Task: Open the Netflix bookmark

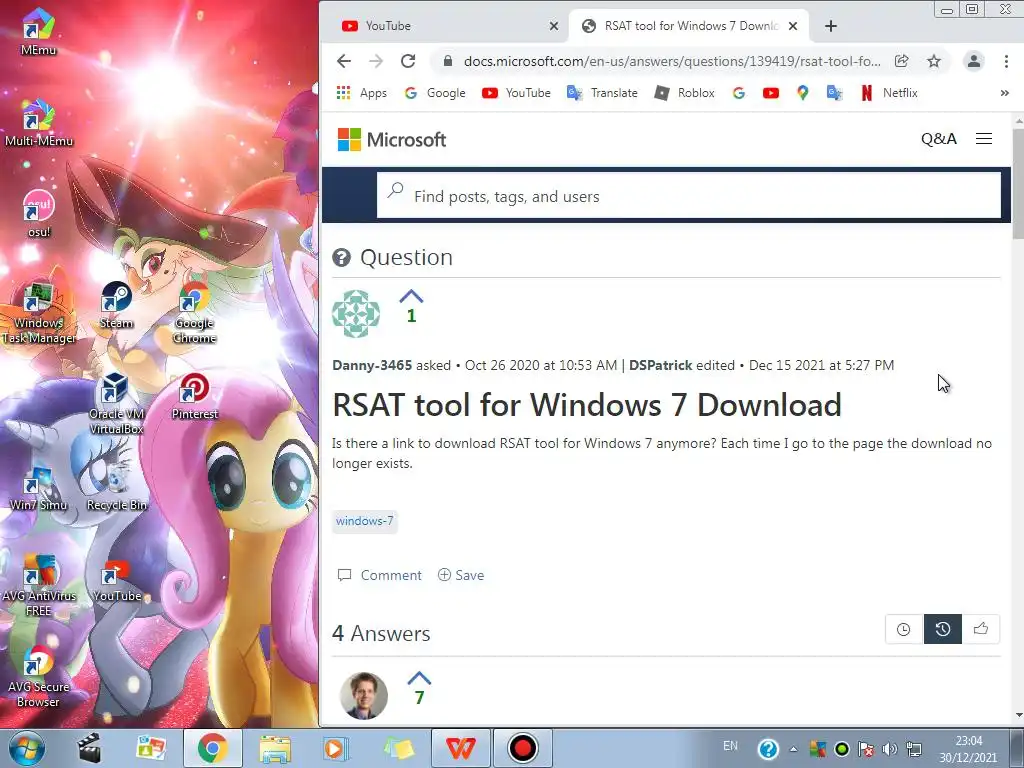Action: (889, 93)
